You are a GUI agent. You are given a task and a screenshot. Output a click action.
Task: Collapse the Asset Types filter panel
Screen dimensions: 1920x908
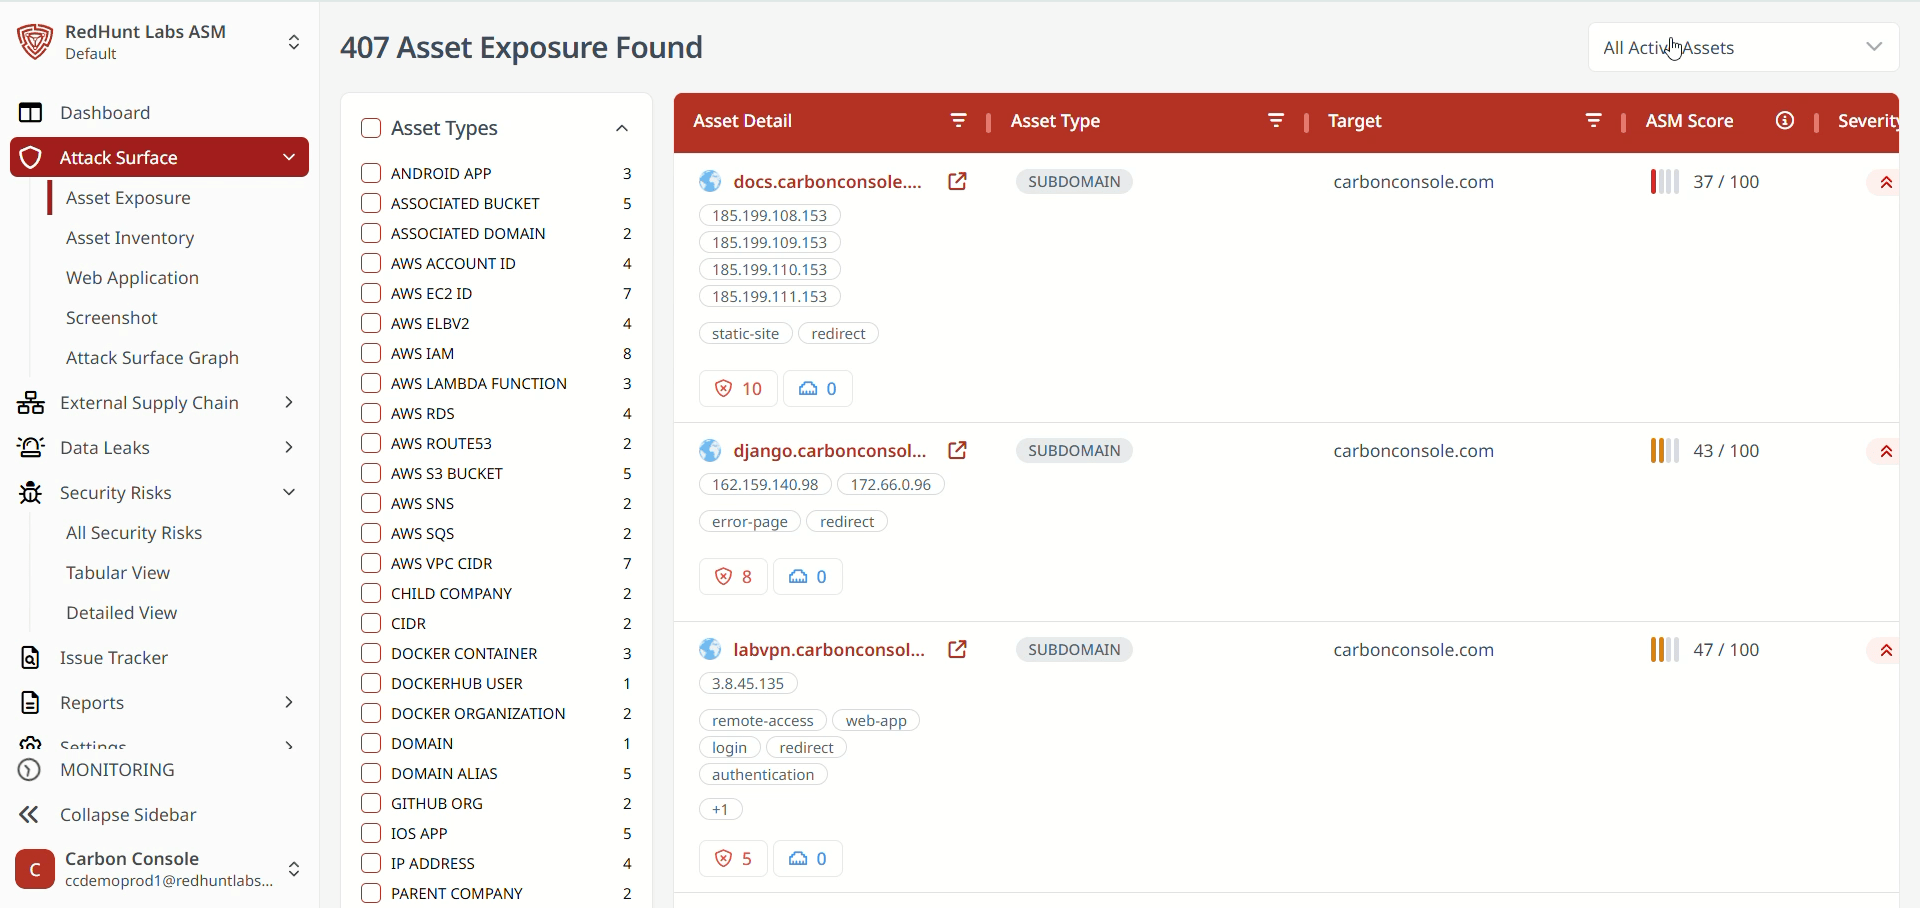[x=622, y=128]
